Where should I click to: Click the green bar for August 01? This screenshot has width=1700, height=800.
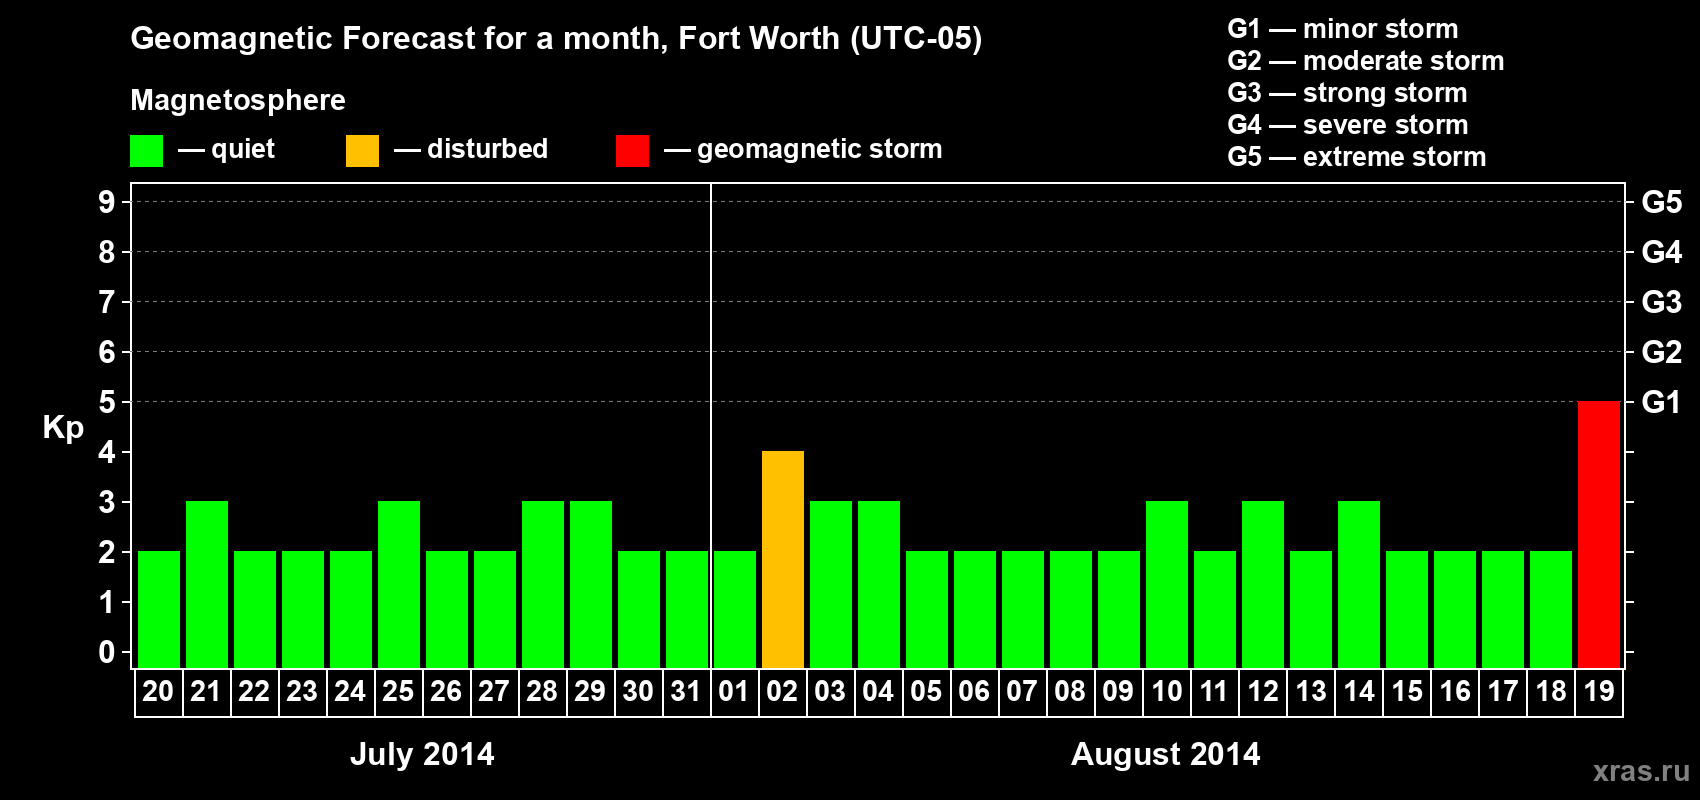tap(735, 610)
